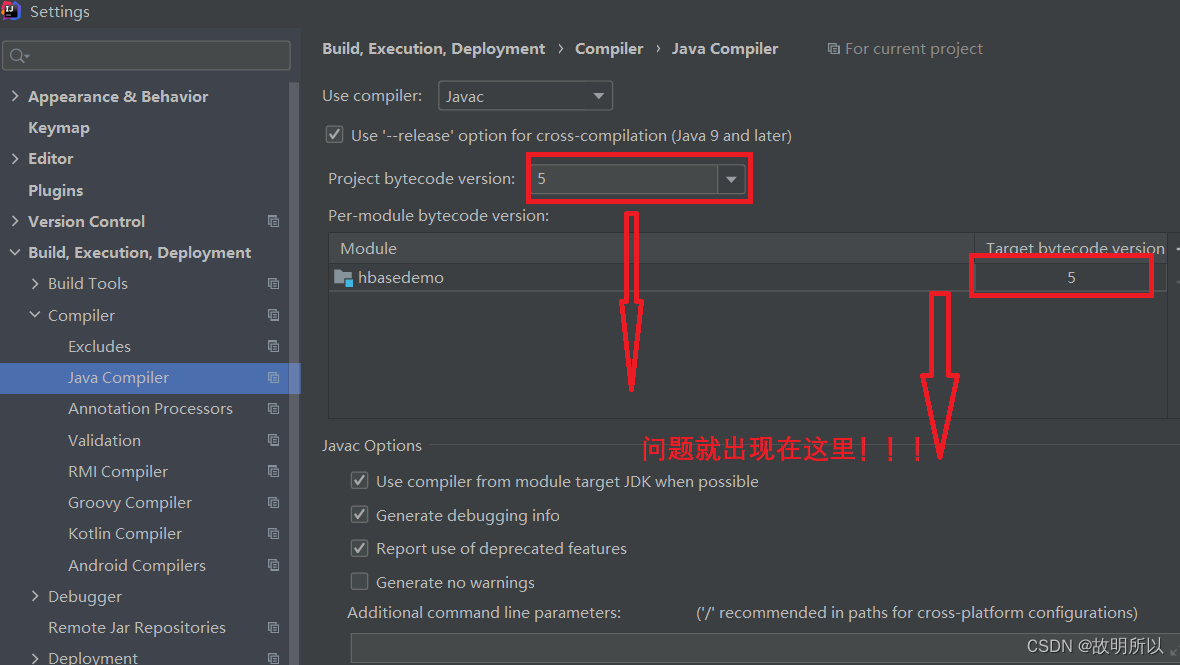Click the hbasedemo module folder icon

[x=343, y=278]
